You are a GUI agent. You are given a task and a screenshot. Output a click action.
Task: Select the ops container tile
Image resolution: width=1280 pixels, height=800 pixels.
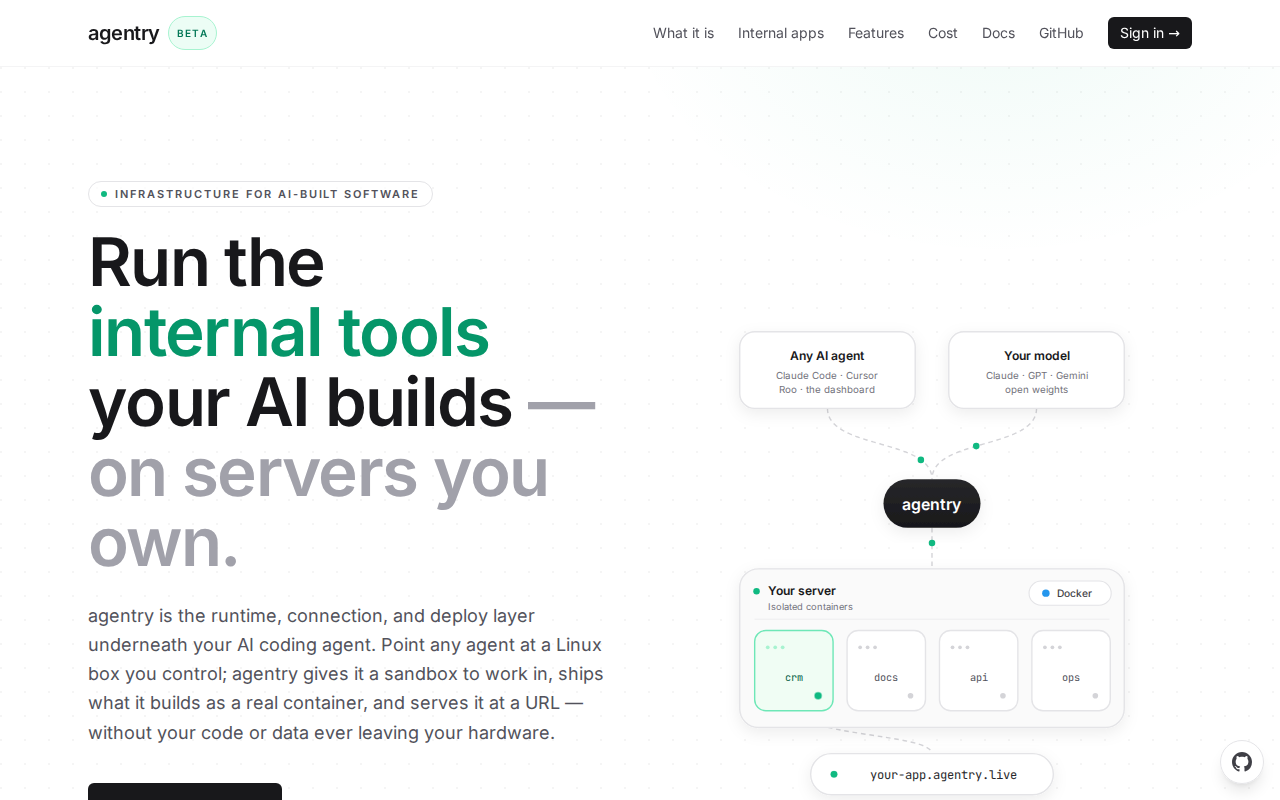point(1071,670)
